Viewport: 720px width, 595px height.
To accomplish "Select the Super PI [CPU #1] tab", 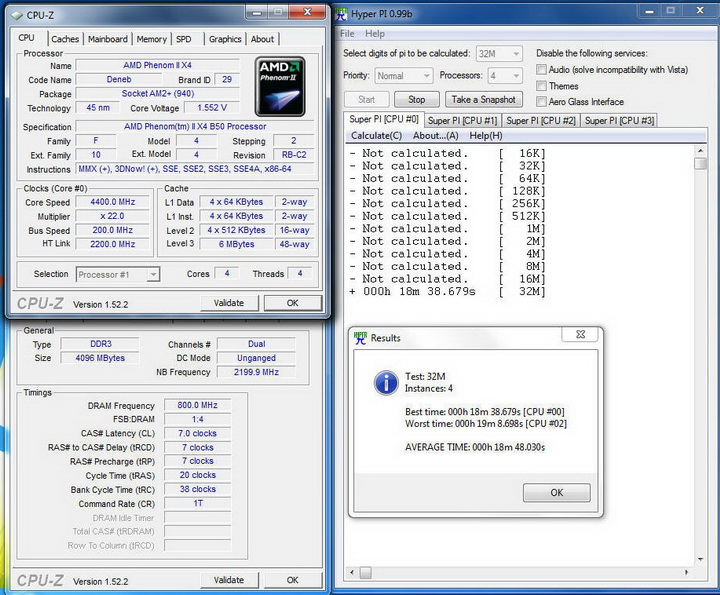I will pos(462,121).
